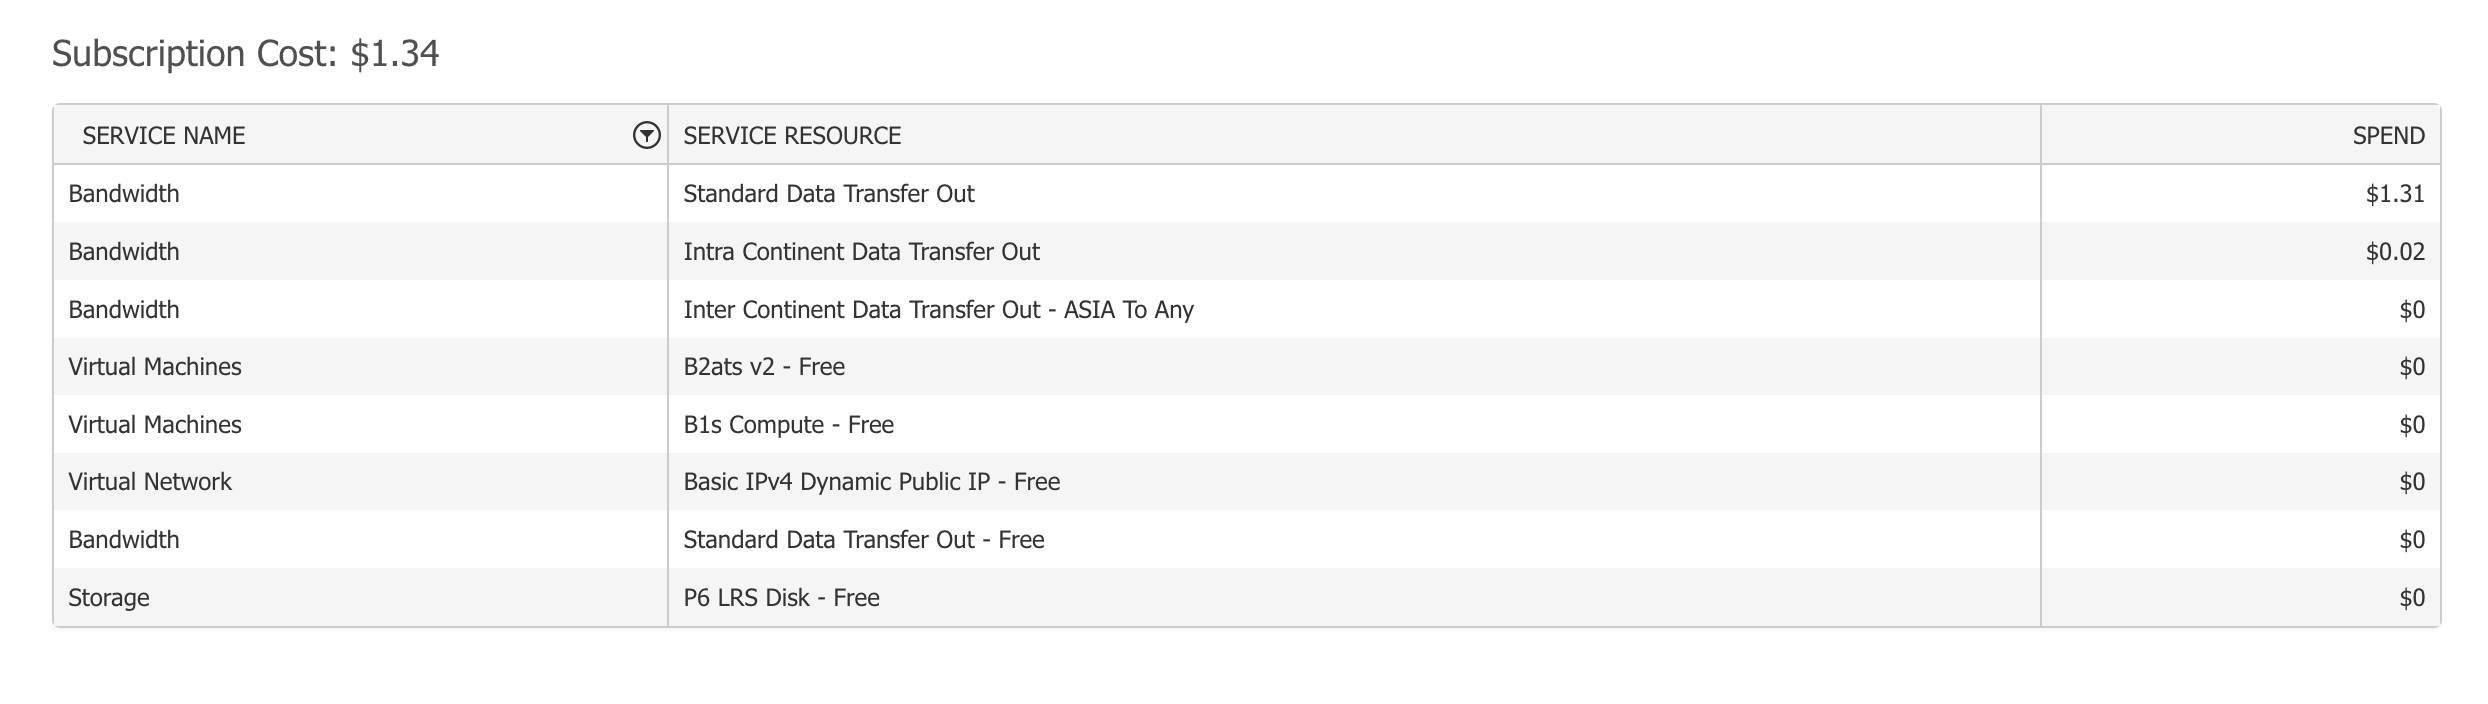Select the Intra Continent Data Transfer Out row

click(x=861, y=252)
